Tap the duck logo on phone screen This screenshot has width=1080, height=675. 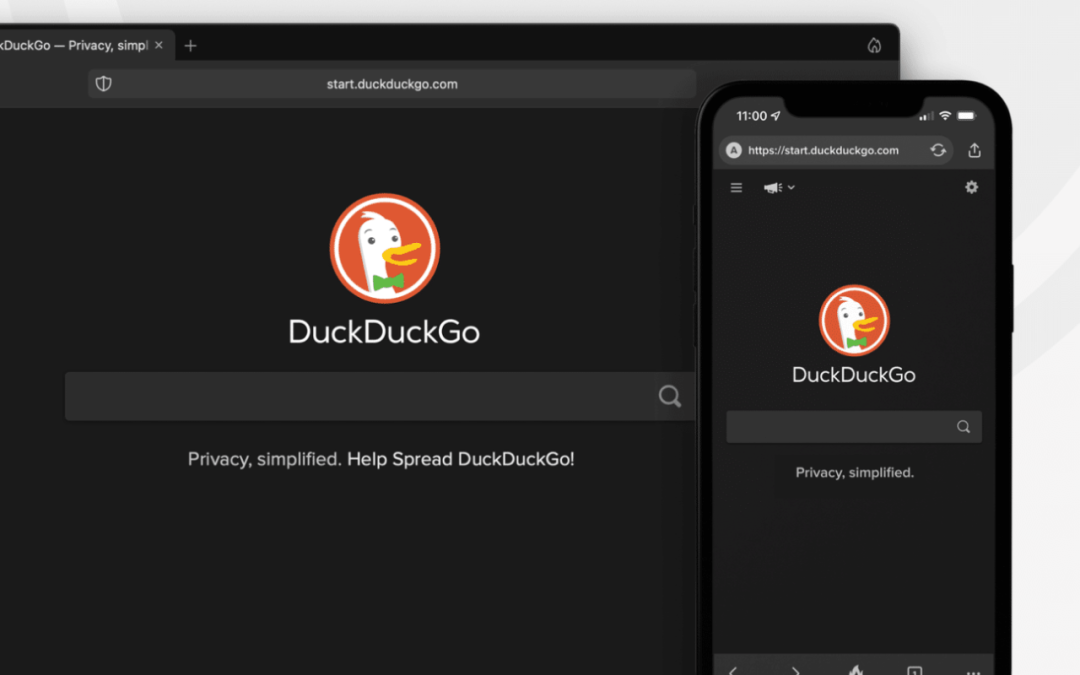pyautogui.click(x=854, y=320)
